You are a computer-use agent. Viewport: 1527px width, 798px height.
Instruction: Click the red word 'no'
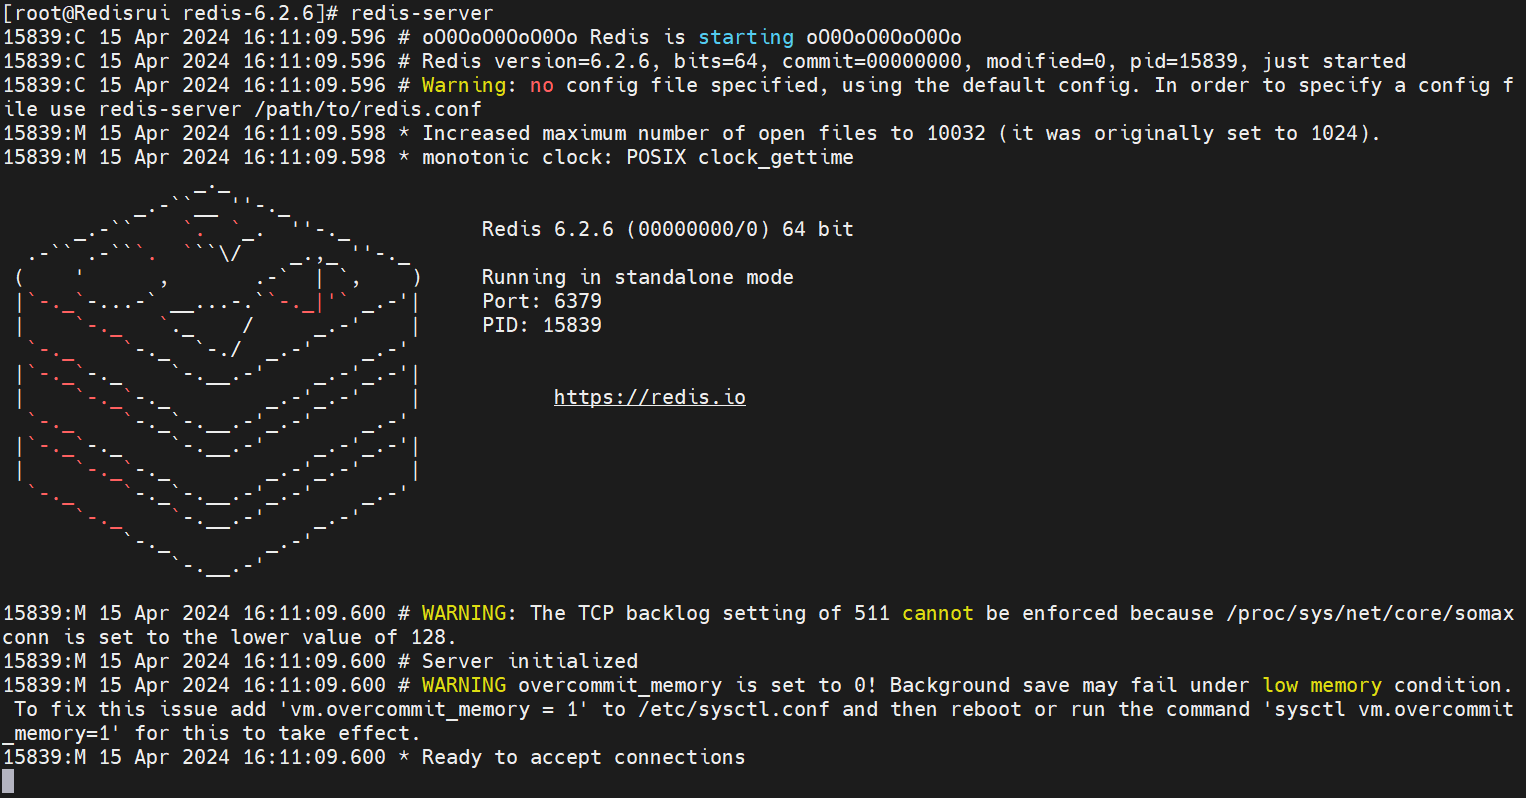coord(542,85)
